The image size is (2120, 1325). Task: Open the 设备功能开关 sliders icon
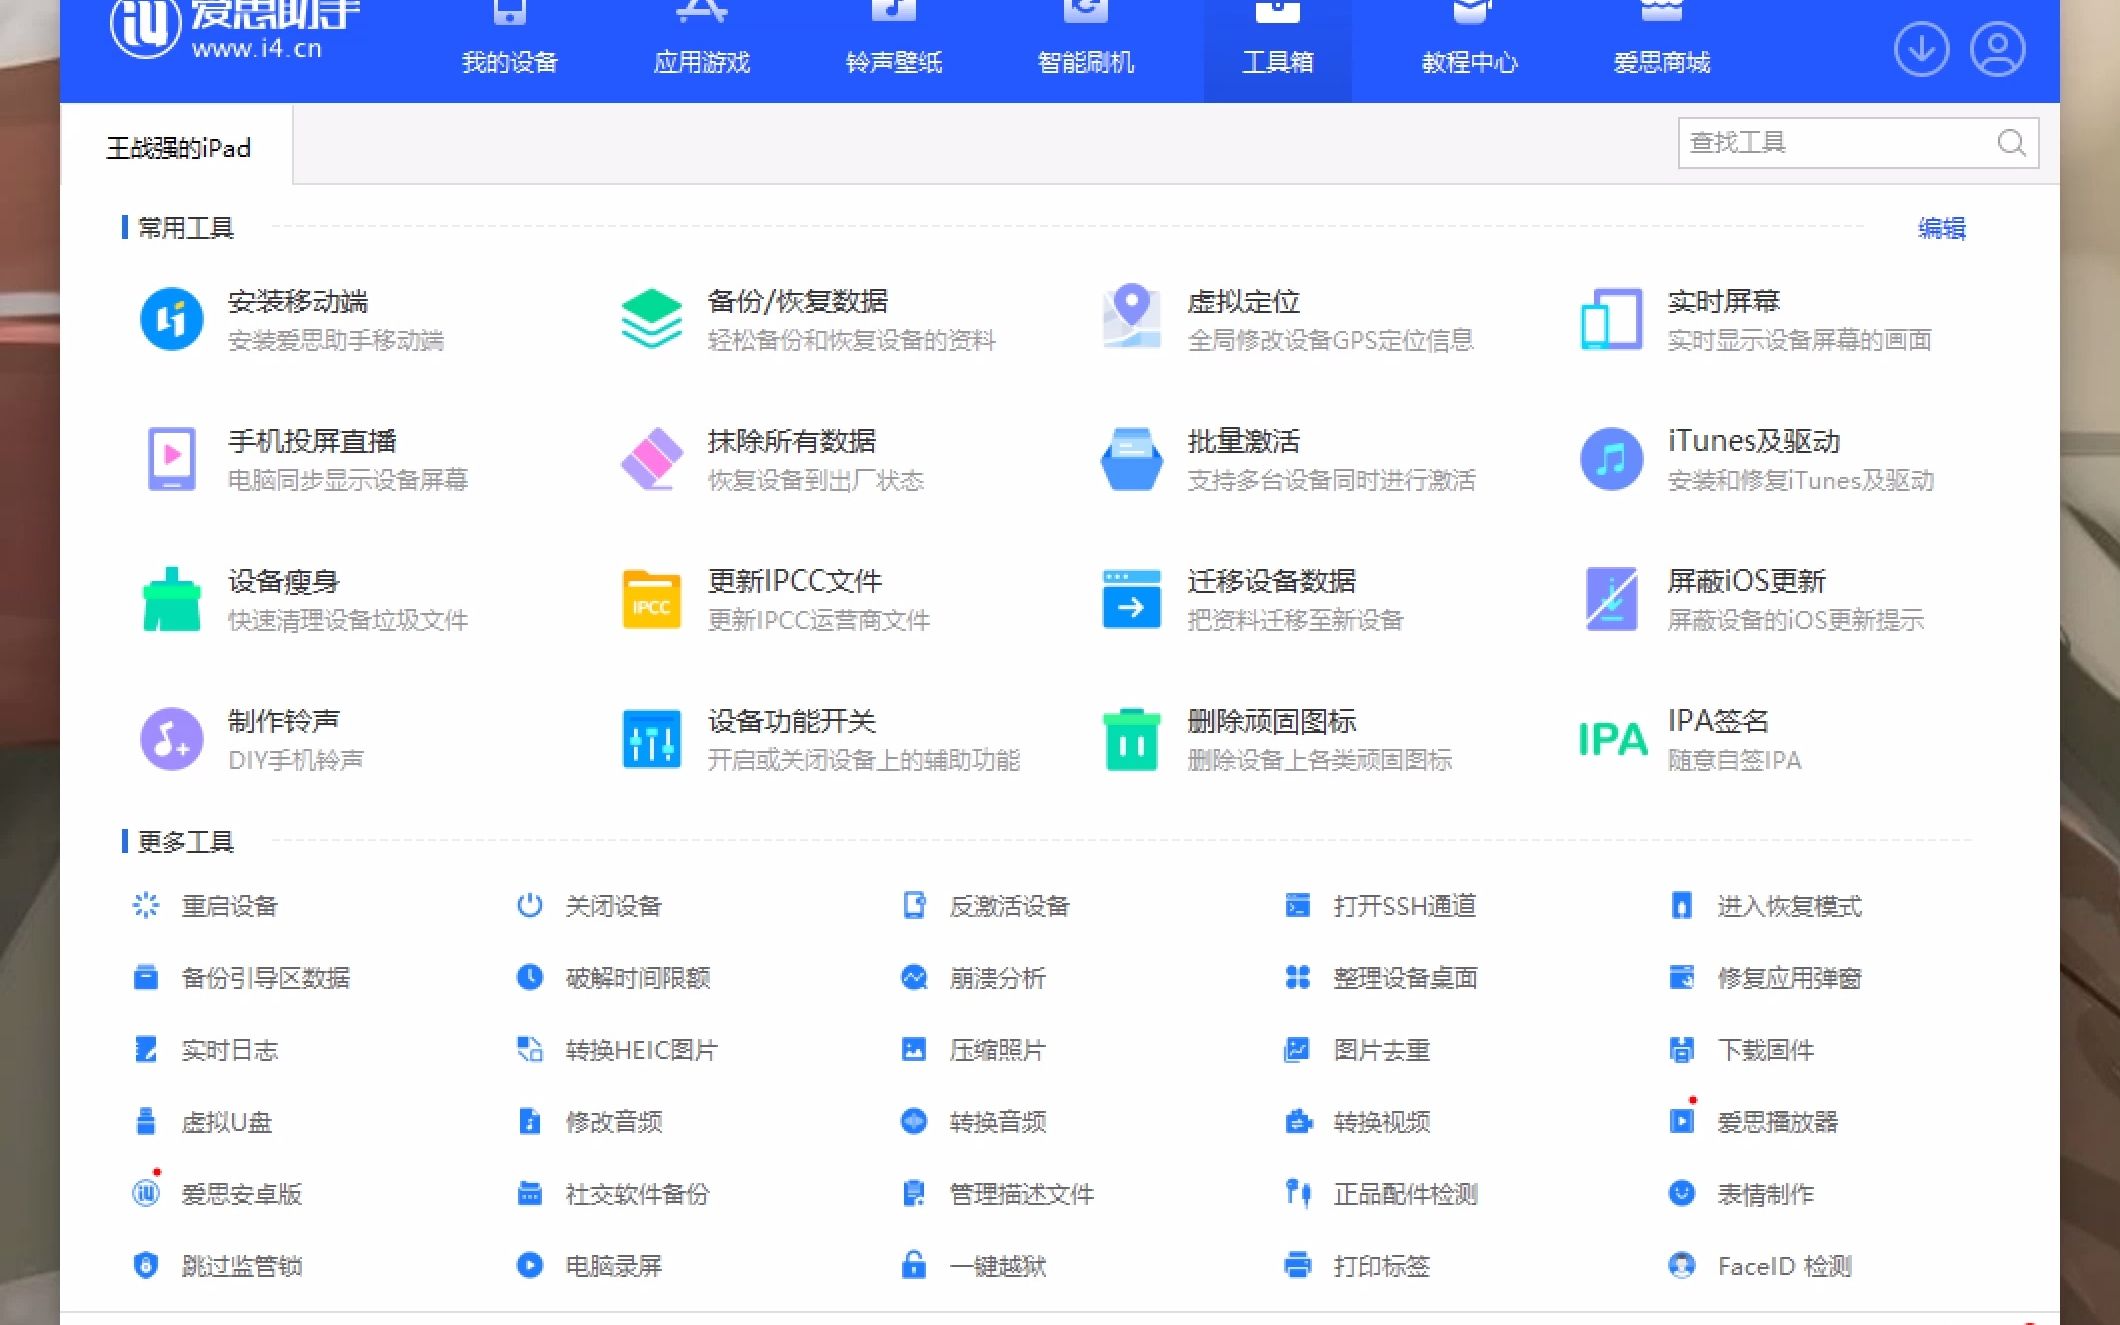click(651, 739)
